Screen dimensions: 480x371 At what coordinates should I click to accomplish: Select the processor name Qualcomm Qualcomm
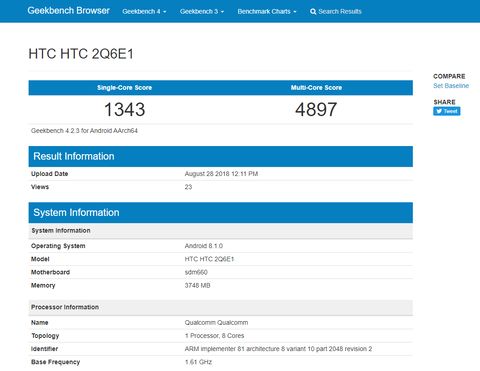(216, 322)
